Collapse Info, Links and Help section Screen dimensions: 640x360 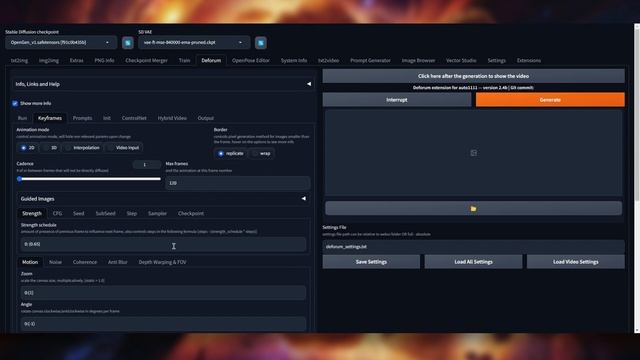[309, 84]
